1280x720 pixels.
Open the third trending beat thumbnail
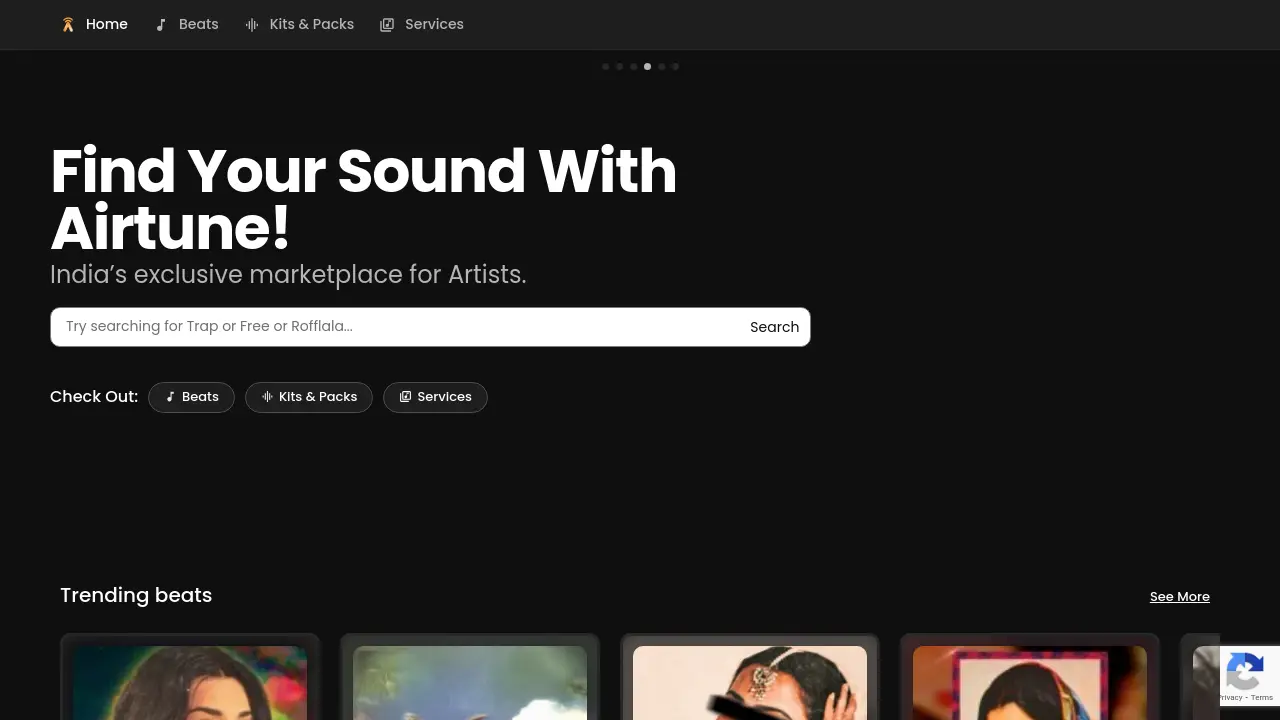[750, 683]
